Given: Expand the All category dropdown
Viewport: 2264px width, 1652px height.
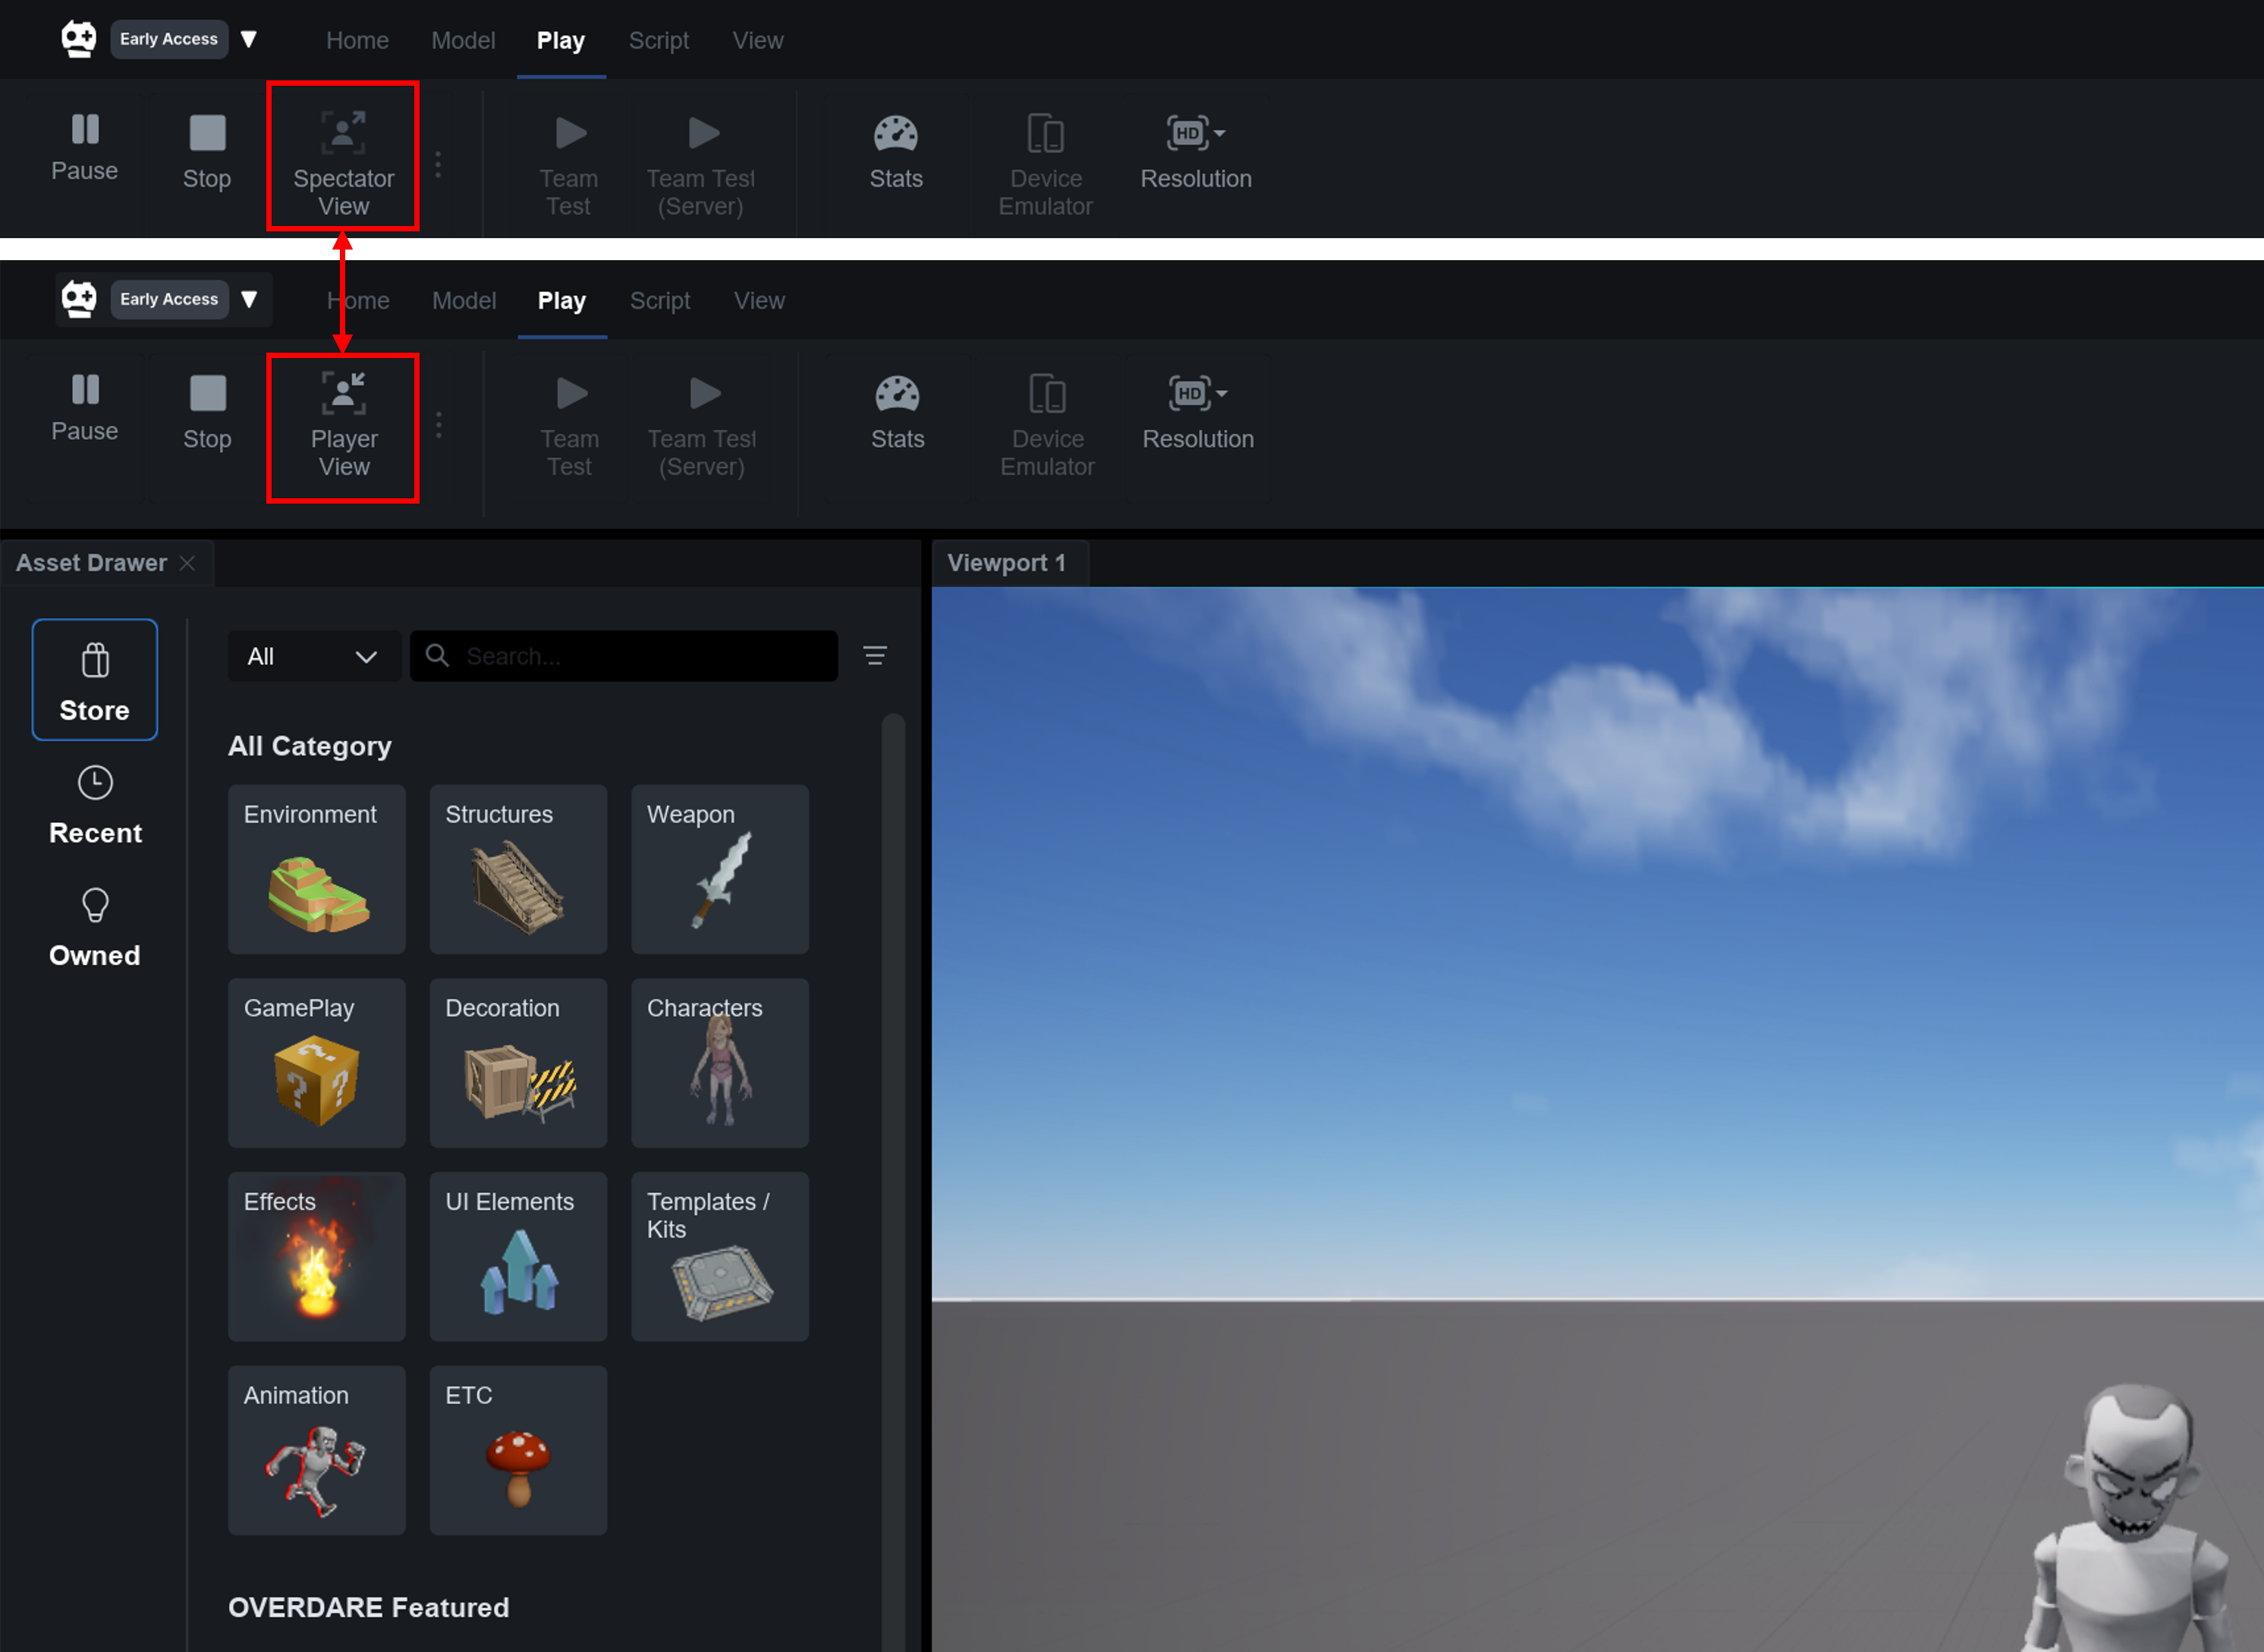Looking at the screenshot, I should (x=313, y=656).
